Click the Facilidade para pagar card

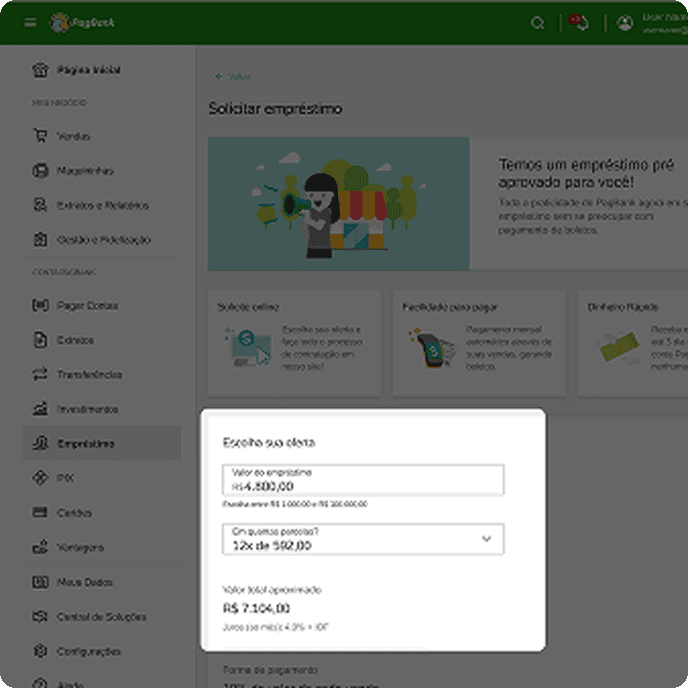(479, 343)
